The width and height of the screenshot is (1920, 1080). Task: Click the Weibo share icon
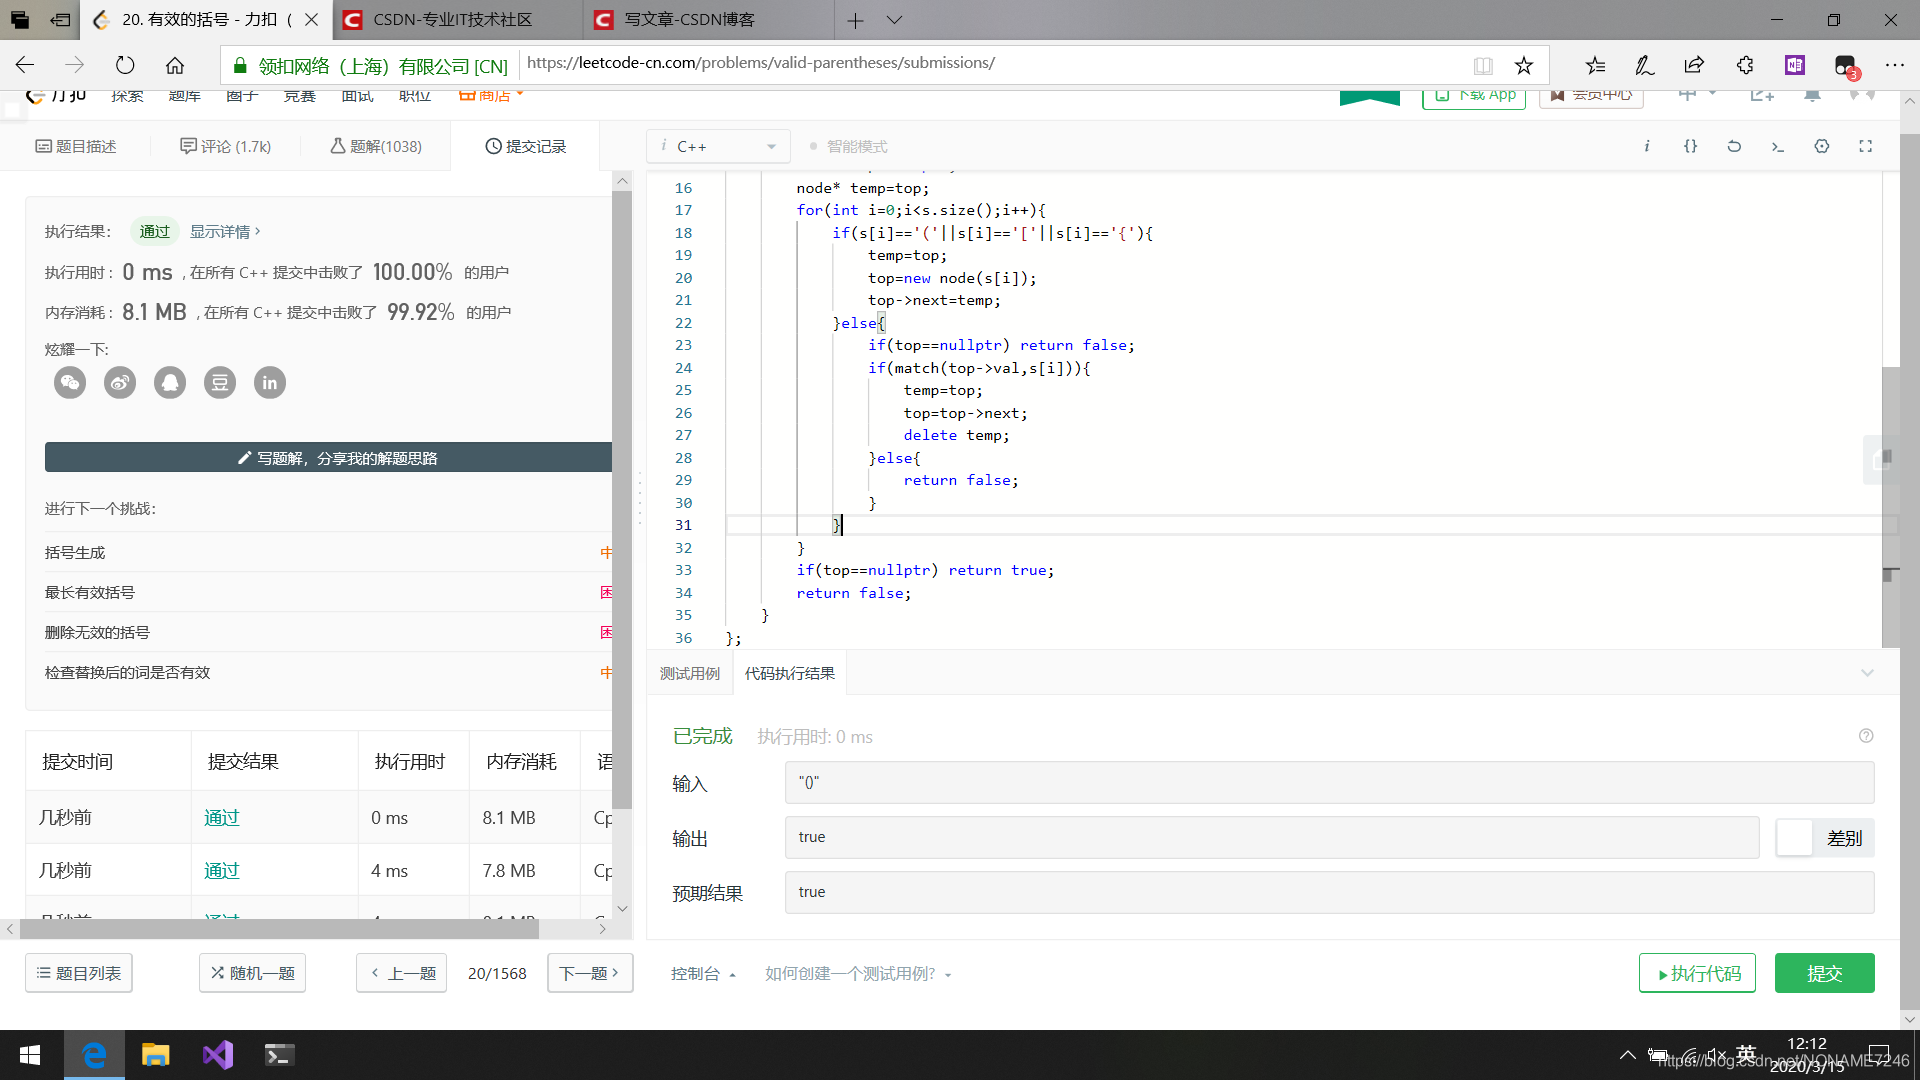pos(120,382)
